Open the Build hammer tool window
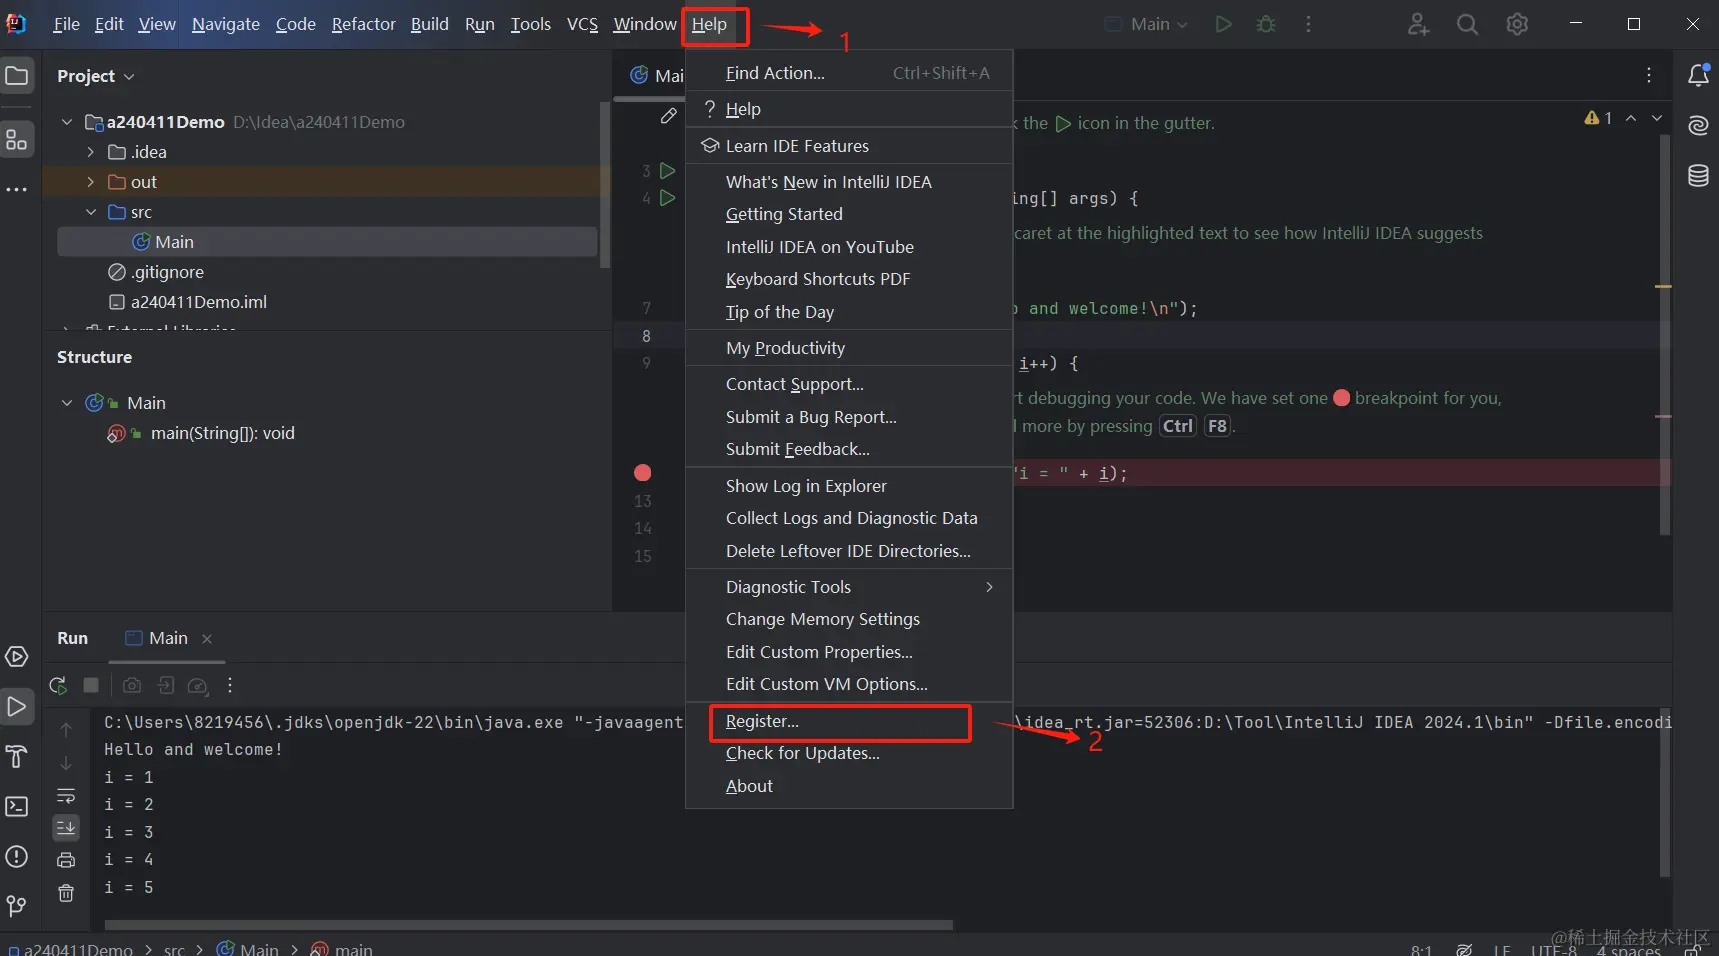Image resolution: width=1719 pixels, height=956 pixels. (x=17, y=757)
